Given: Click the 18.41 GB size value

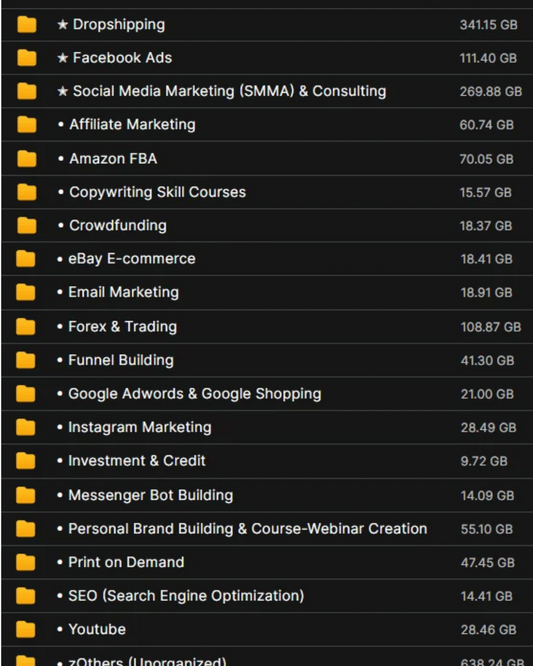Looking at the screenshot, I should [x=487, y=259].
